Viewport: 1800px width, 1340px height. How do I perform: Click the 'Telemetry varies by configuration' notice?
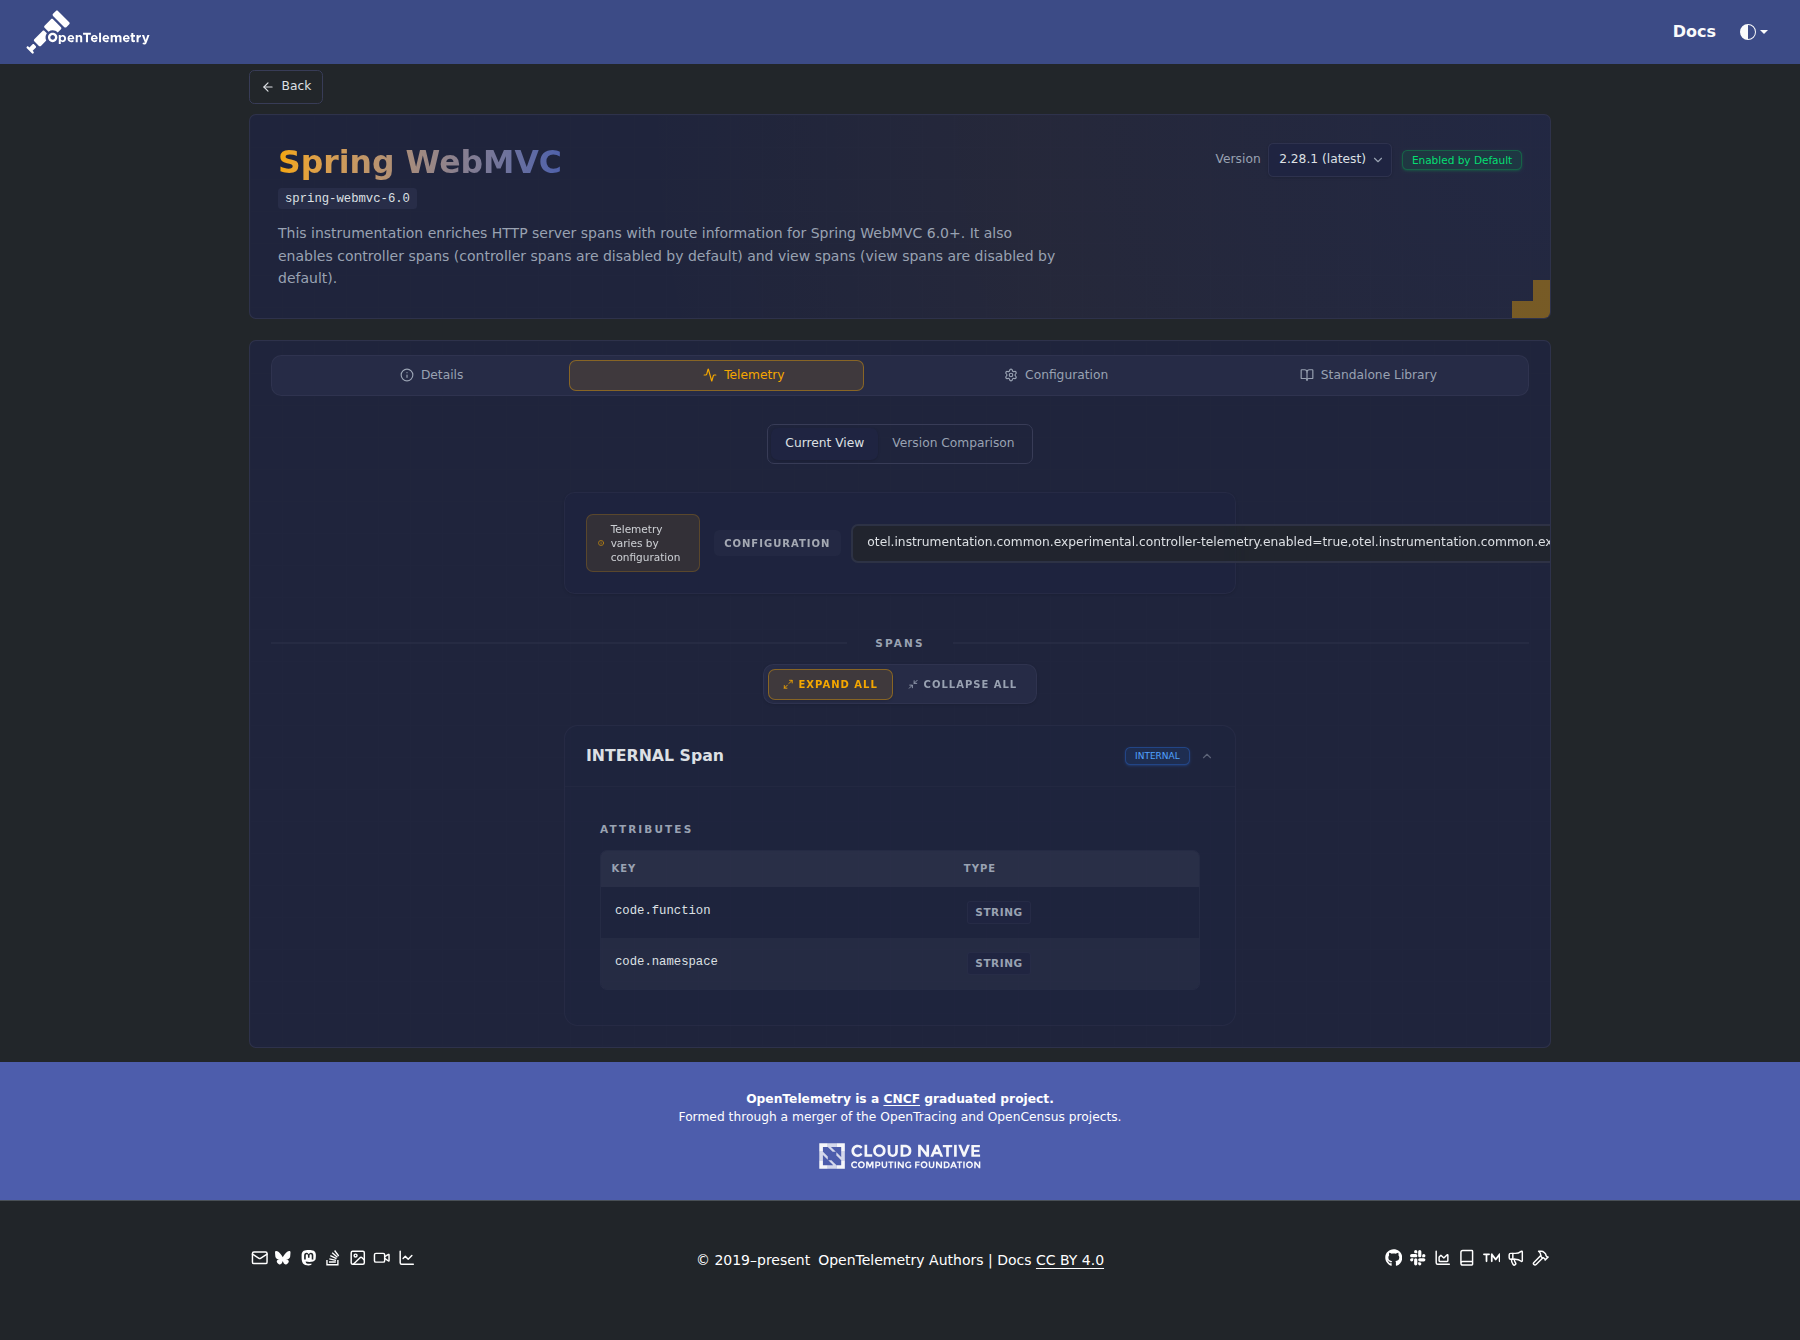[x=643, y=543]
